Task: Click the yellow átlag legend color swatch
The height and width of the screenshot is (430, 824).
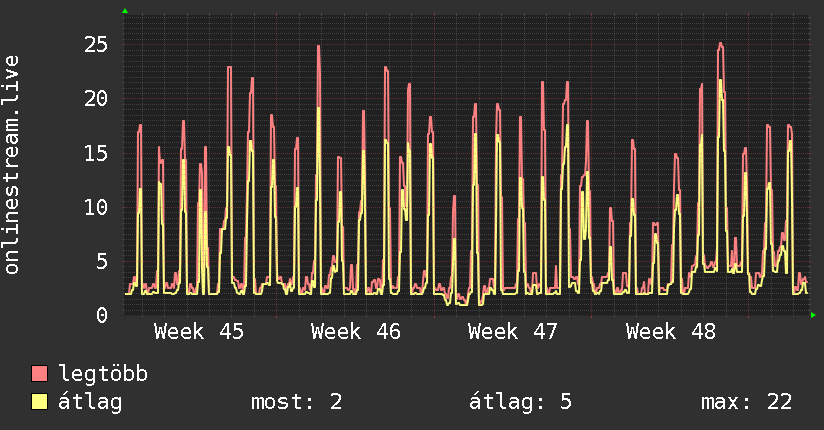Action: pos(39,401)
